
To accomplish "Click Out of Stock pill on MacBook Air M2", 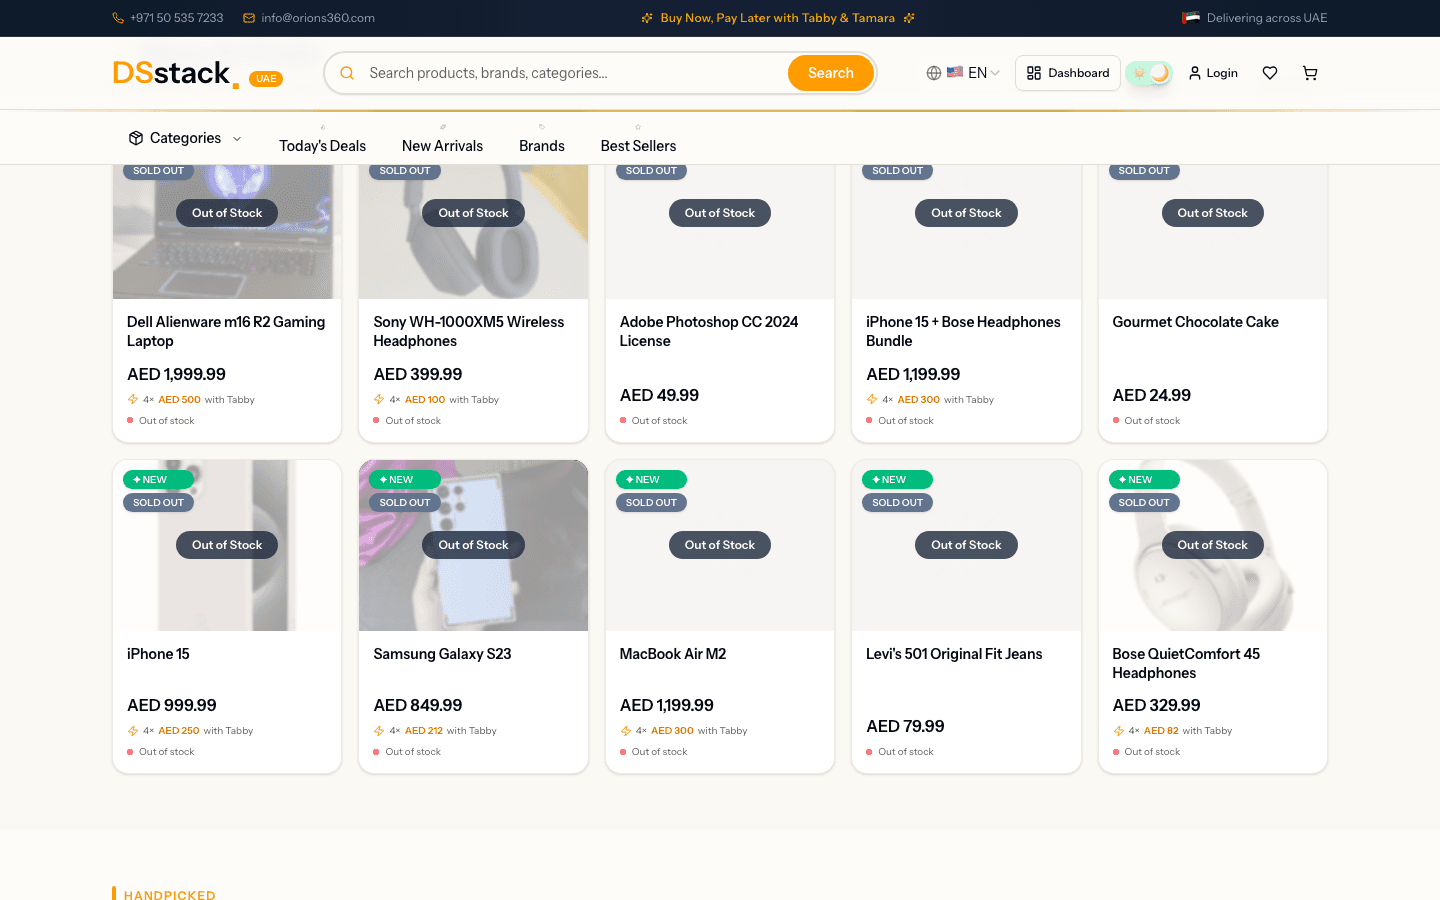I will click(x=720, y=545).
